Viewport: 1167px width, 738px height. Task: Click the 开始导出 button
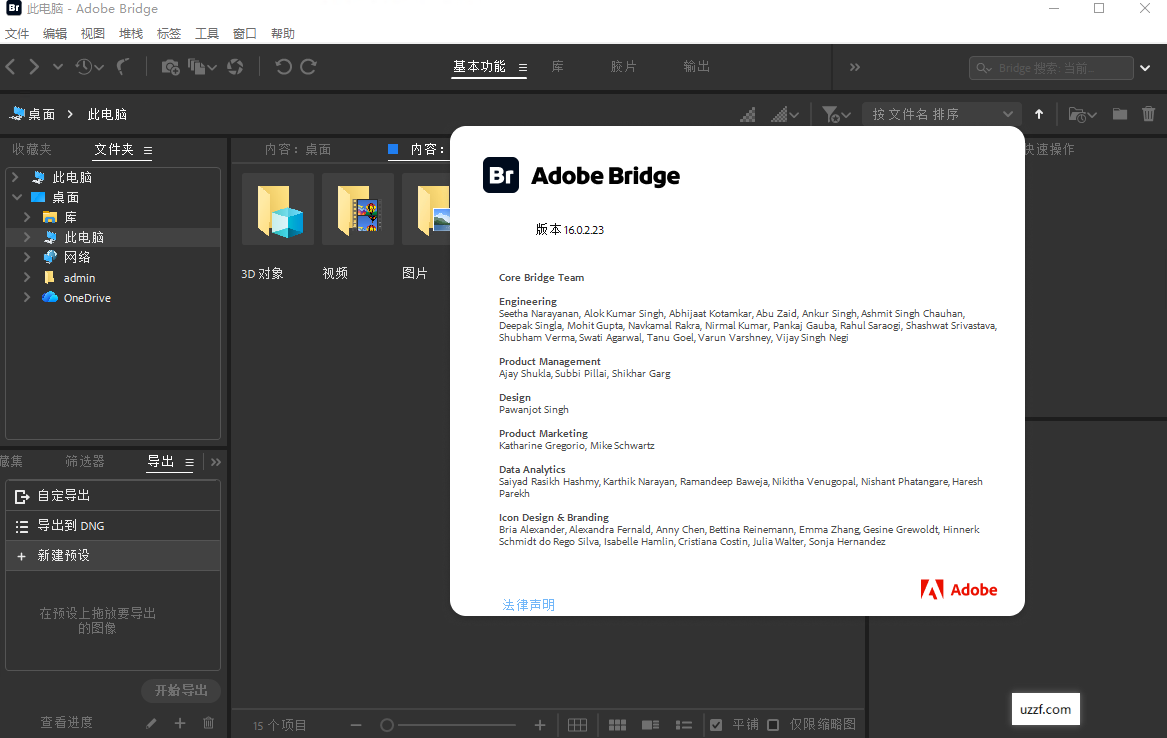(x=180, y=689)
